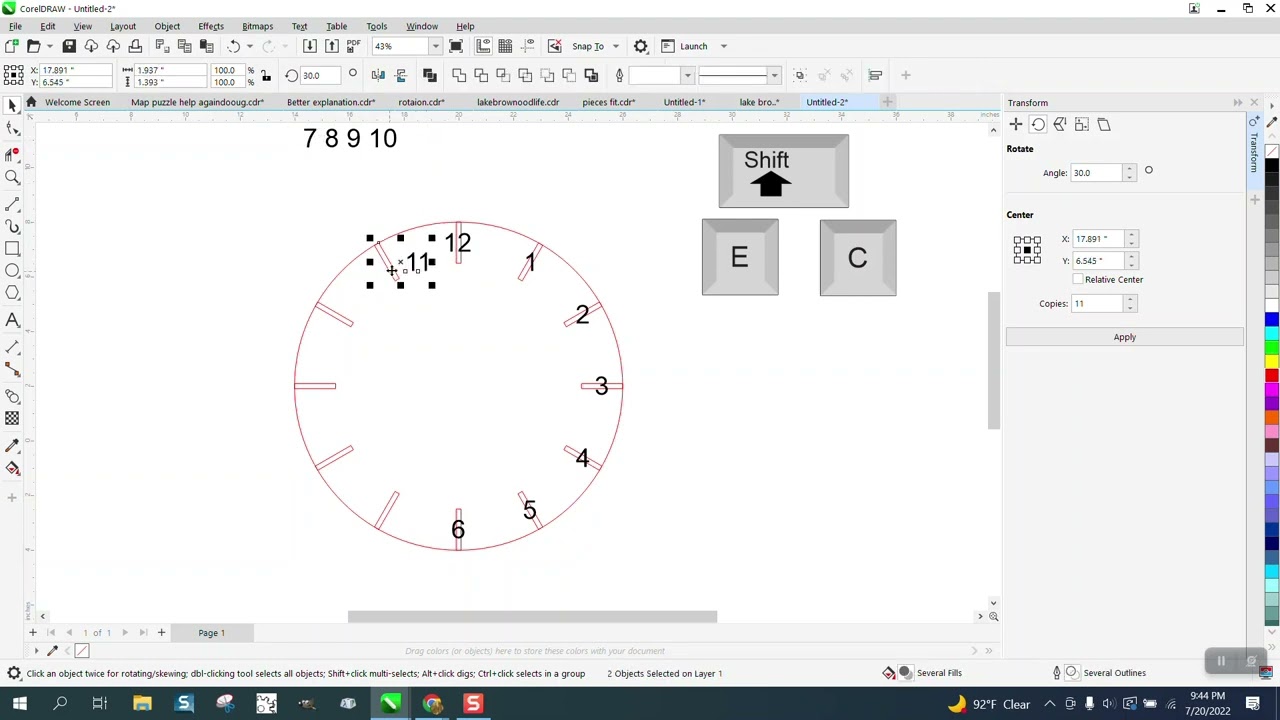Toggle the Snap off icon

pos(555,46)
